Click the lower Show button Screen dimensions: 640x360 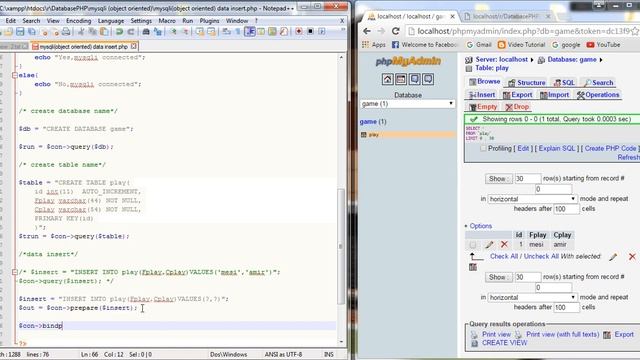click(498, 277)
